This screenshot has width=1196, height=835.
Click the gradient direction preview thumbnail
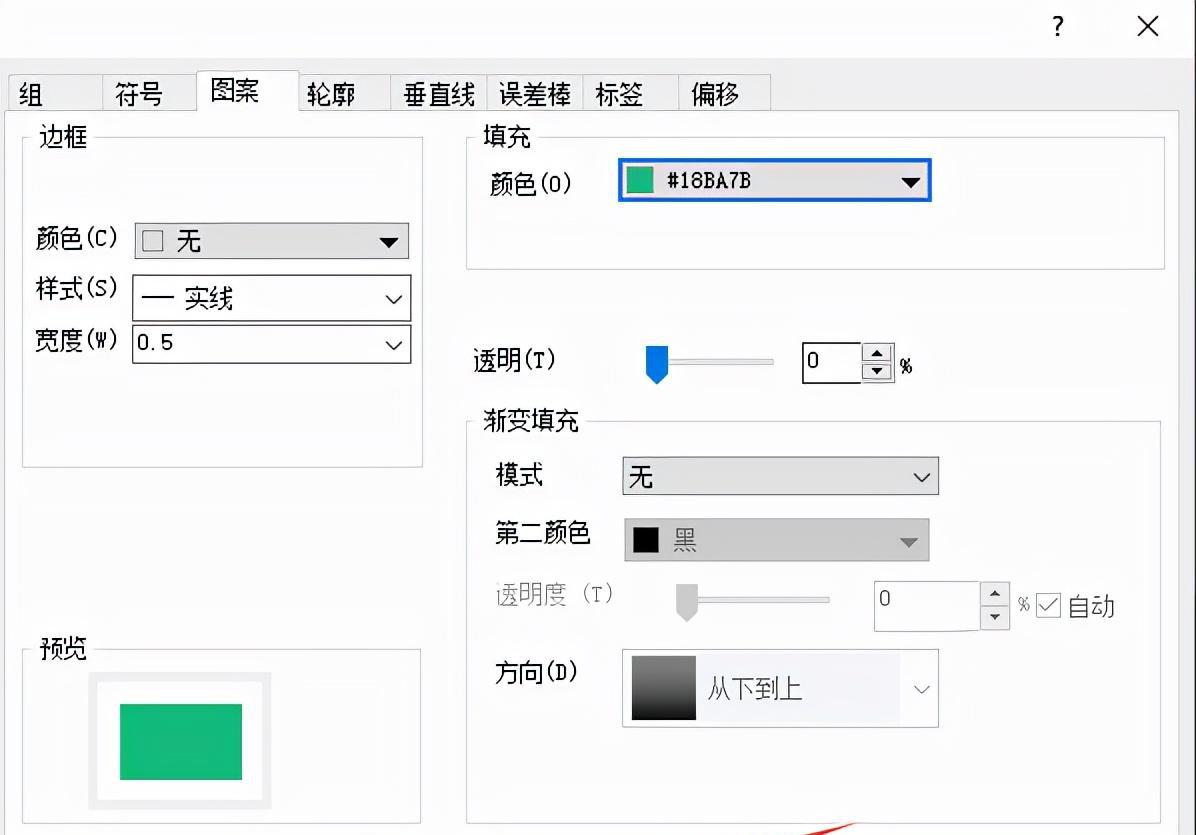(664, 688)
